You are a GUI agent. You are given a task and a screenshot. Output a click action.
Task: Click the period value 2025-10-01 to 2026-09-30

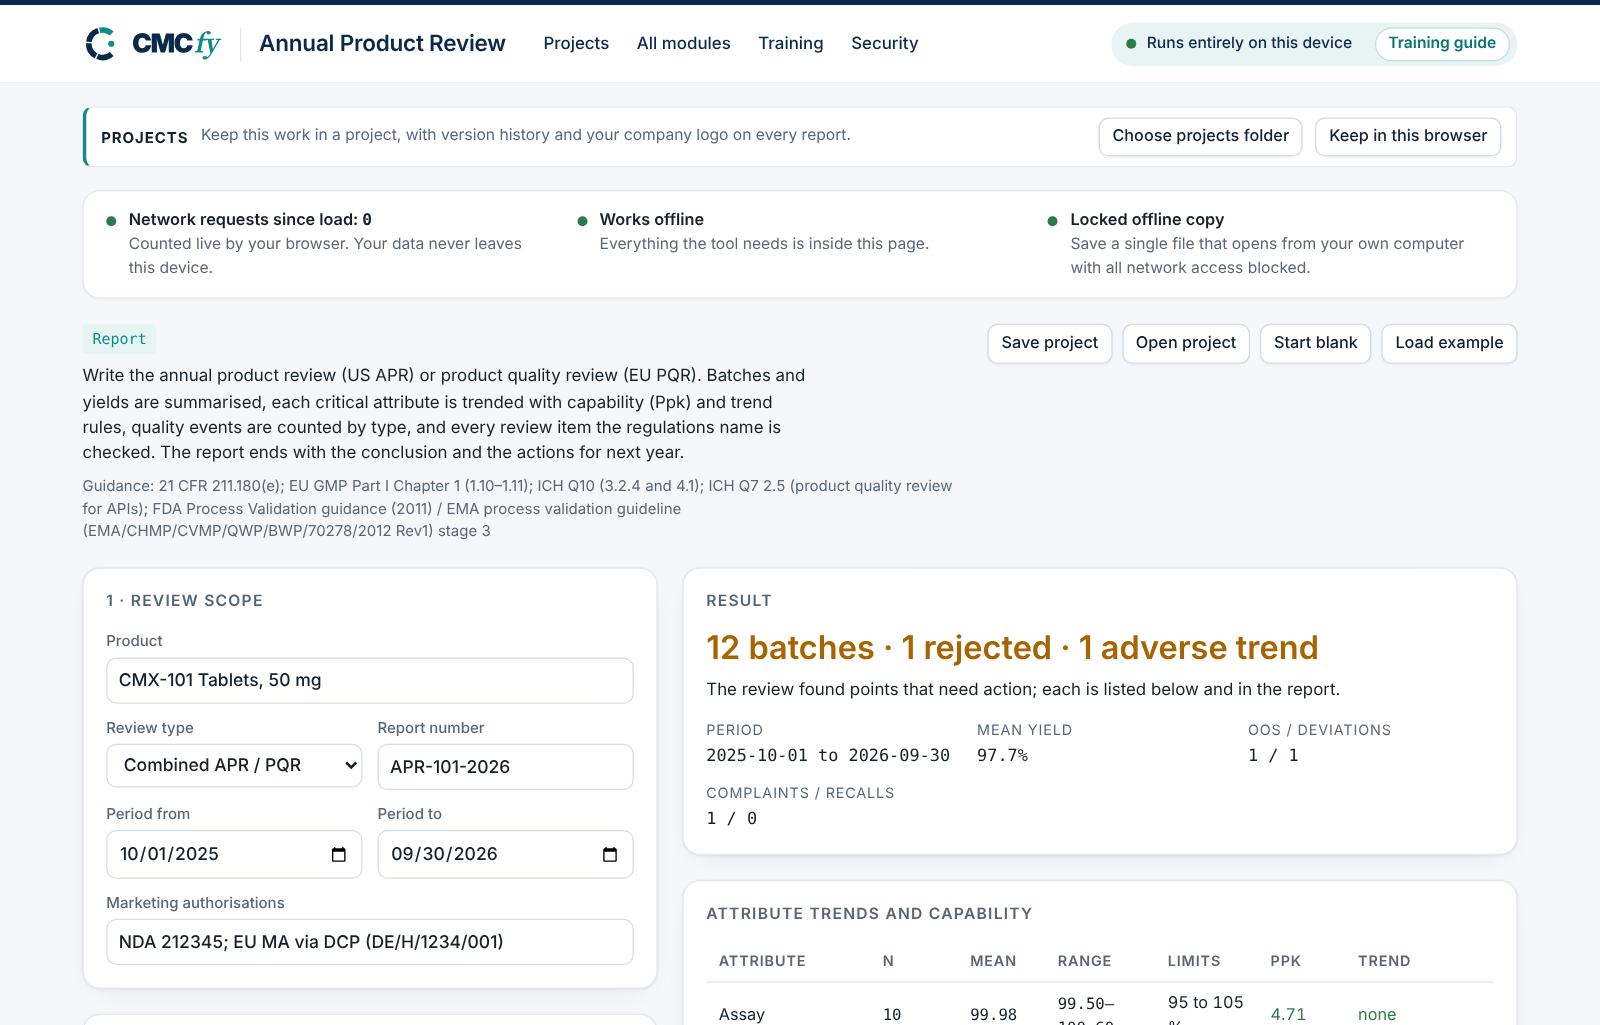[828, 756]
